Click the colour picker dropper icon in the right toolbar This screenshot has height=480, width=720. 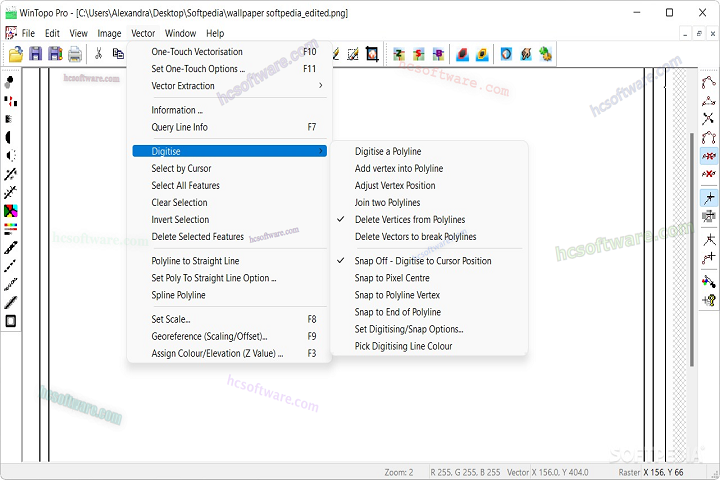click(709, 281)
